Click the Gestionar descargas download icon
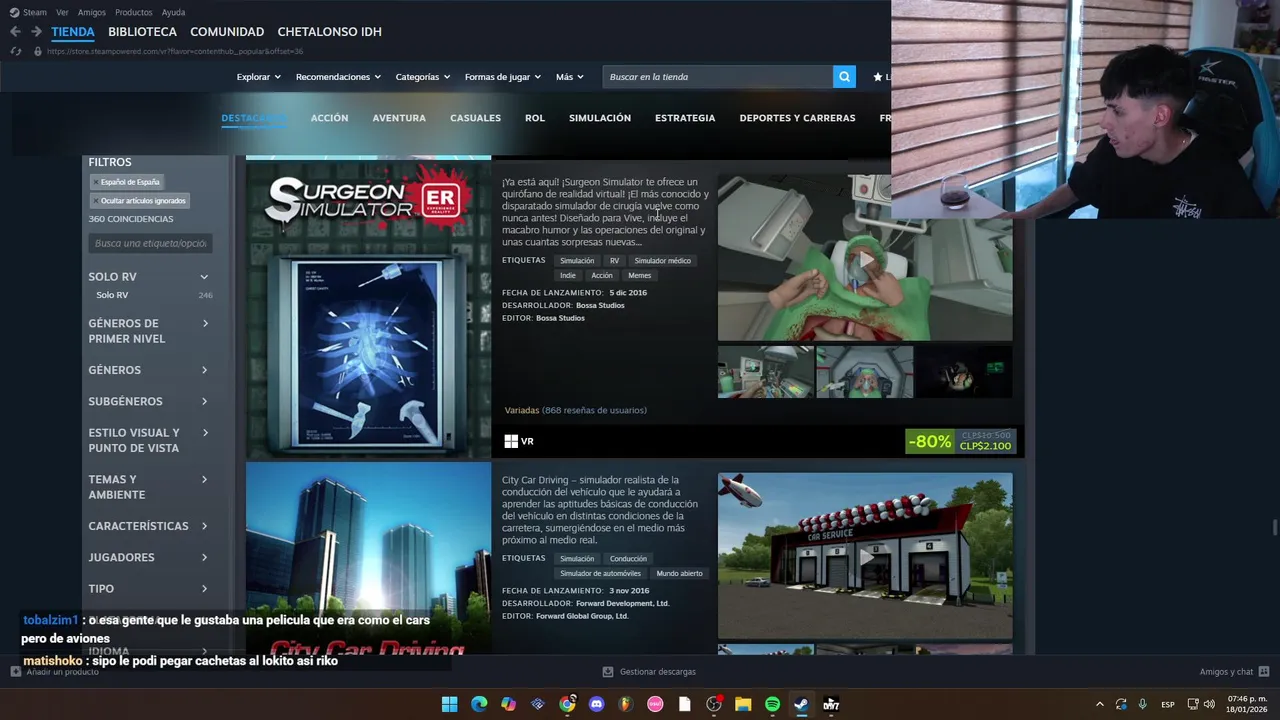1280x720 pixels. [608, 672]
